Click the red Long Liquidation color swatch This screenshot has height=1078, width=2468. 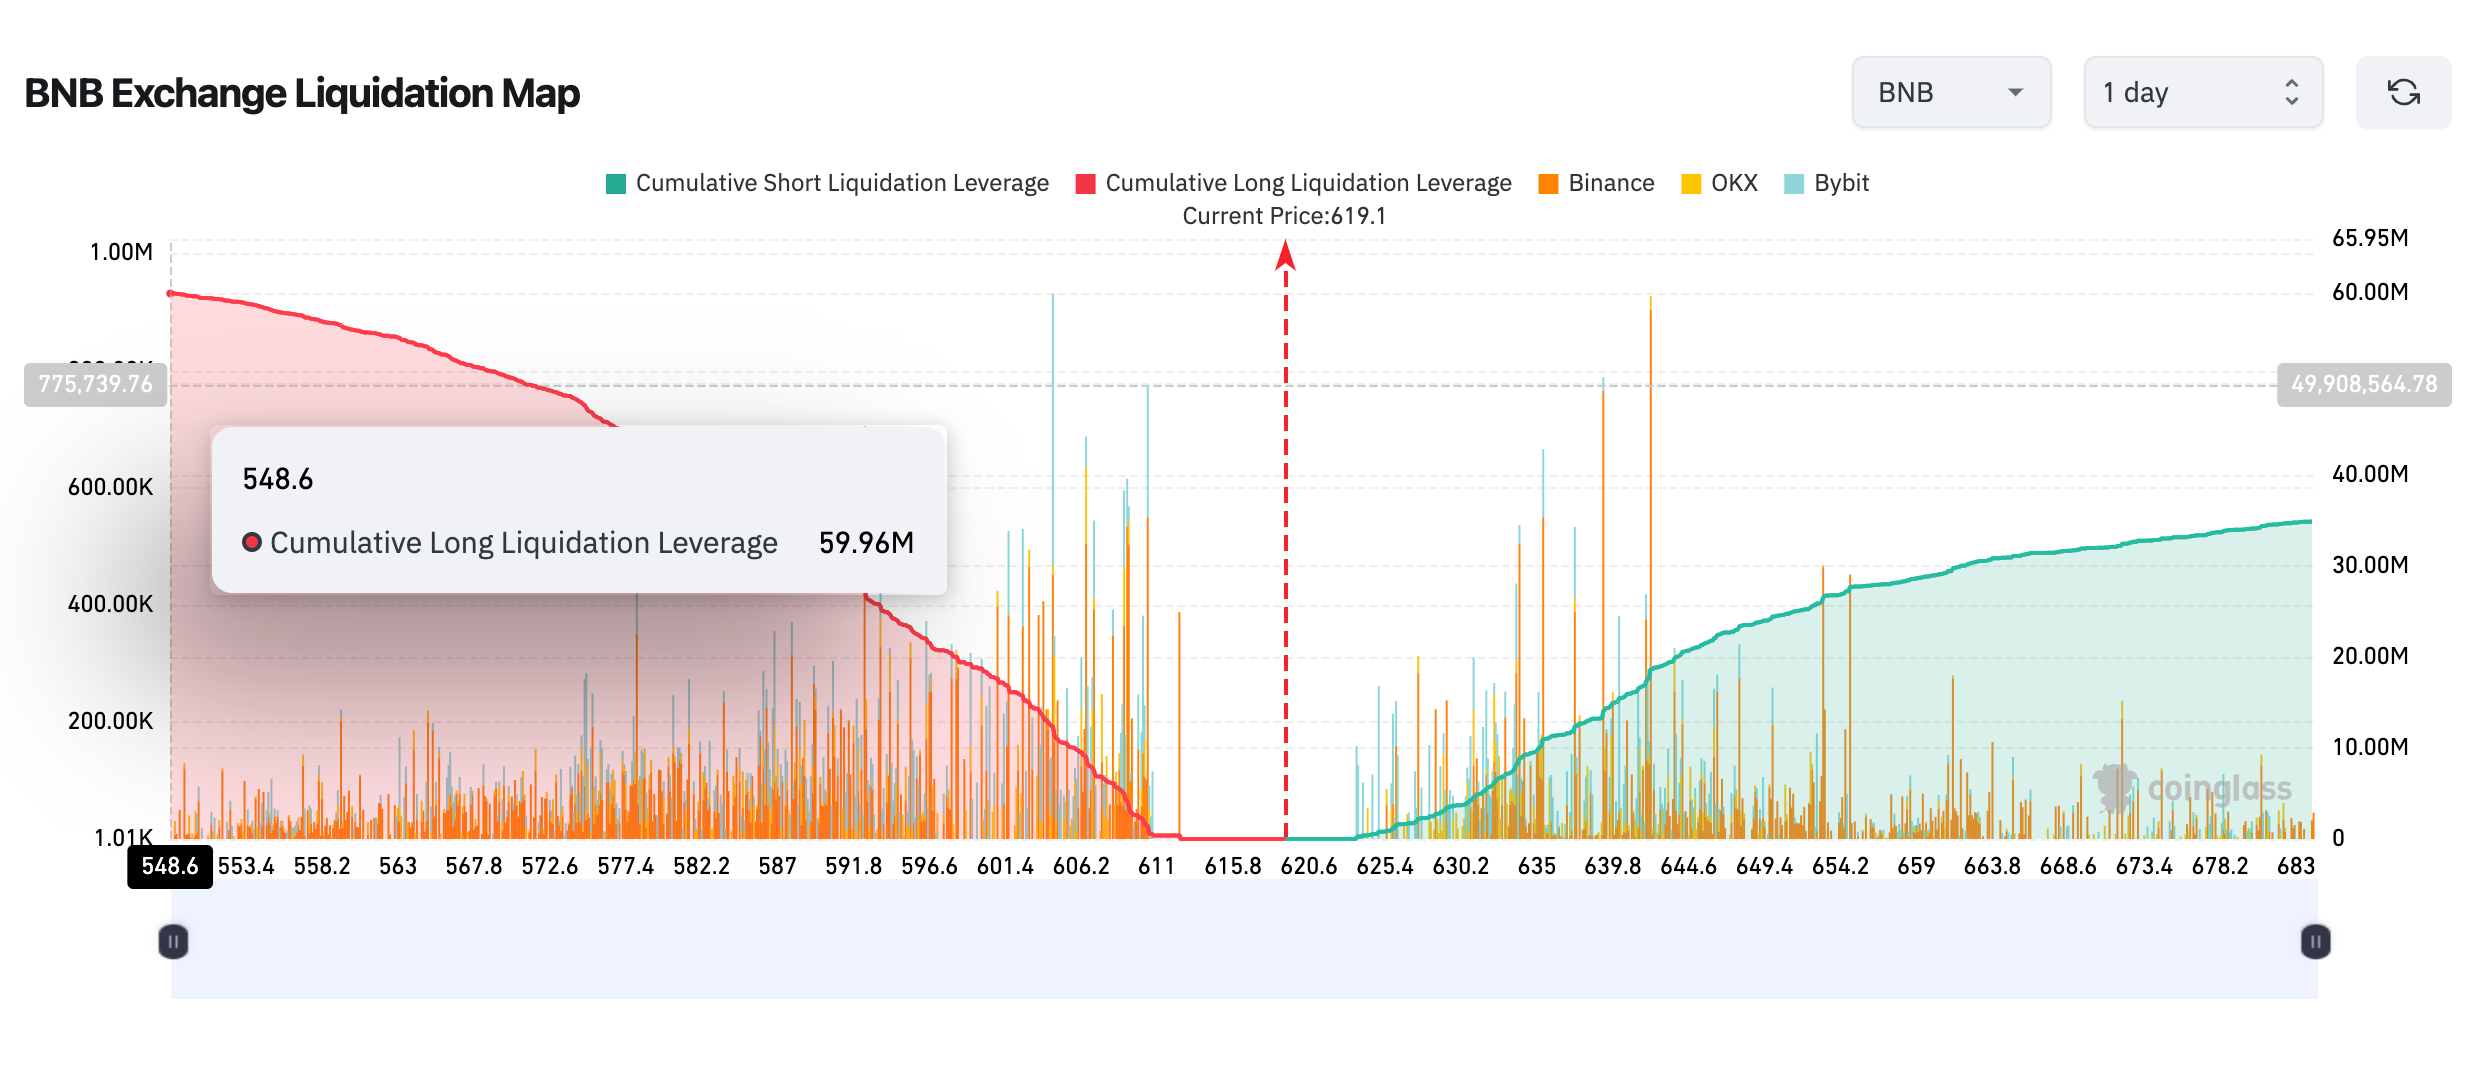coord(1085,184)
